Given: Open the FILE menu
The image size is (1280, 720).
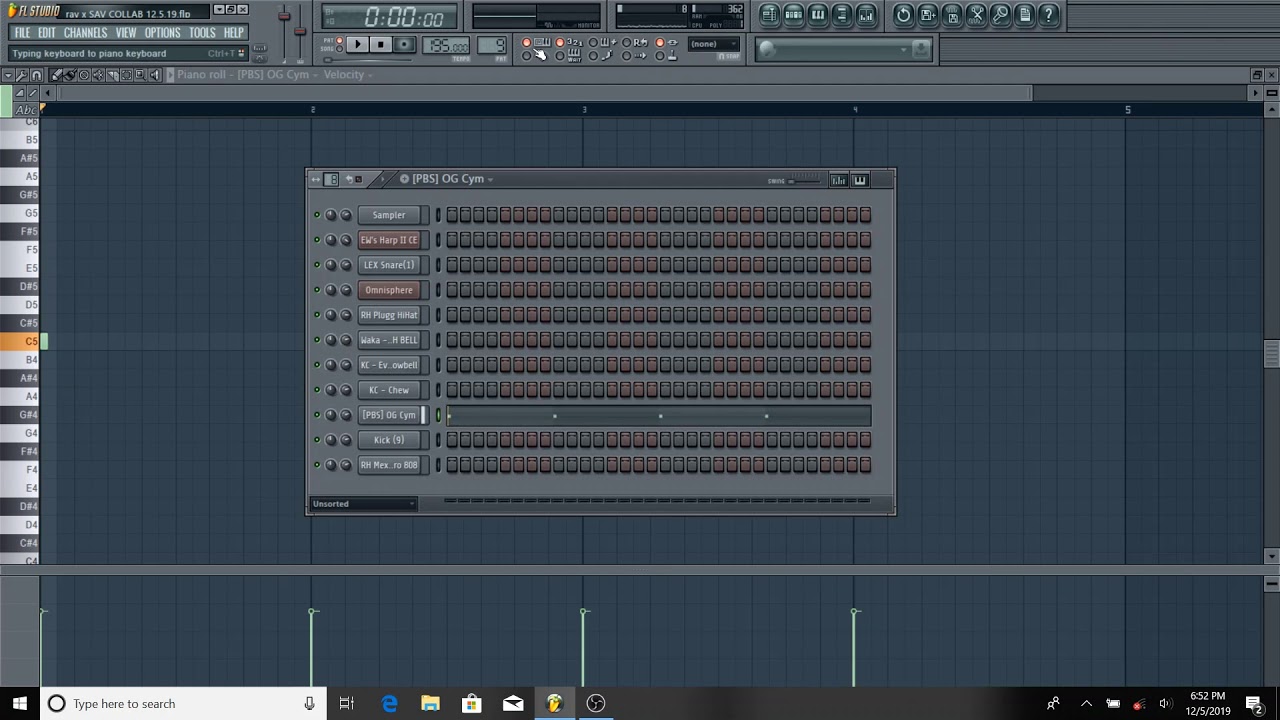Looking at the screenshot, I should coord(22,33).
